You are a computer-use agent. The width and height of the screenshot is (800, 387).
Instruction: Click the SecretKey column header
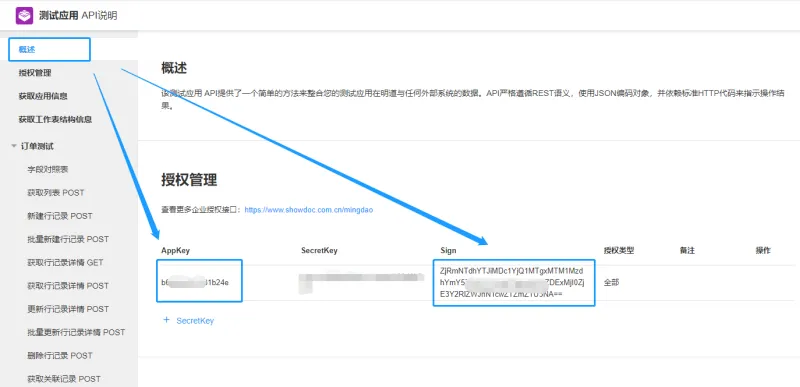[319, 250]
